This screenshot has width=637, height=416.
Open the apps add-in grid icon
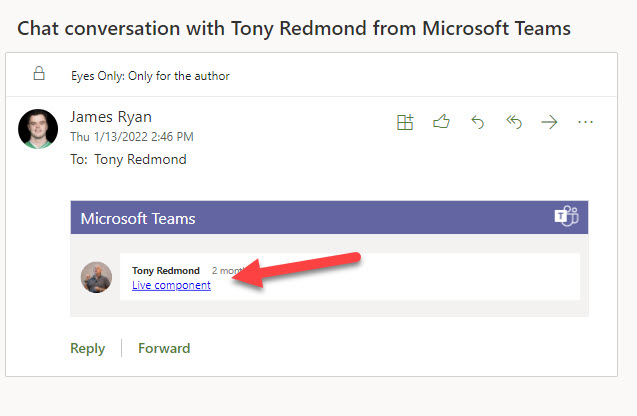(x=405, y=122)
